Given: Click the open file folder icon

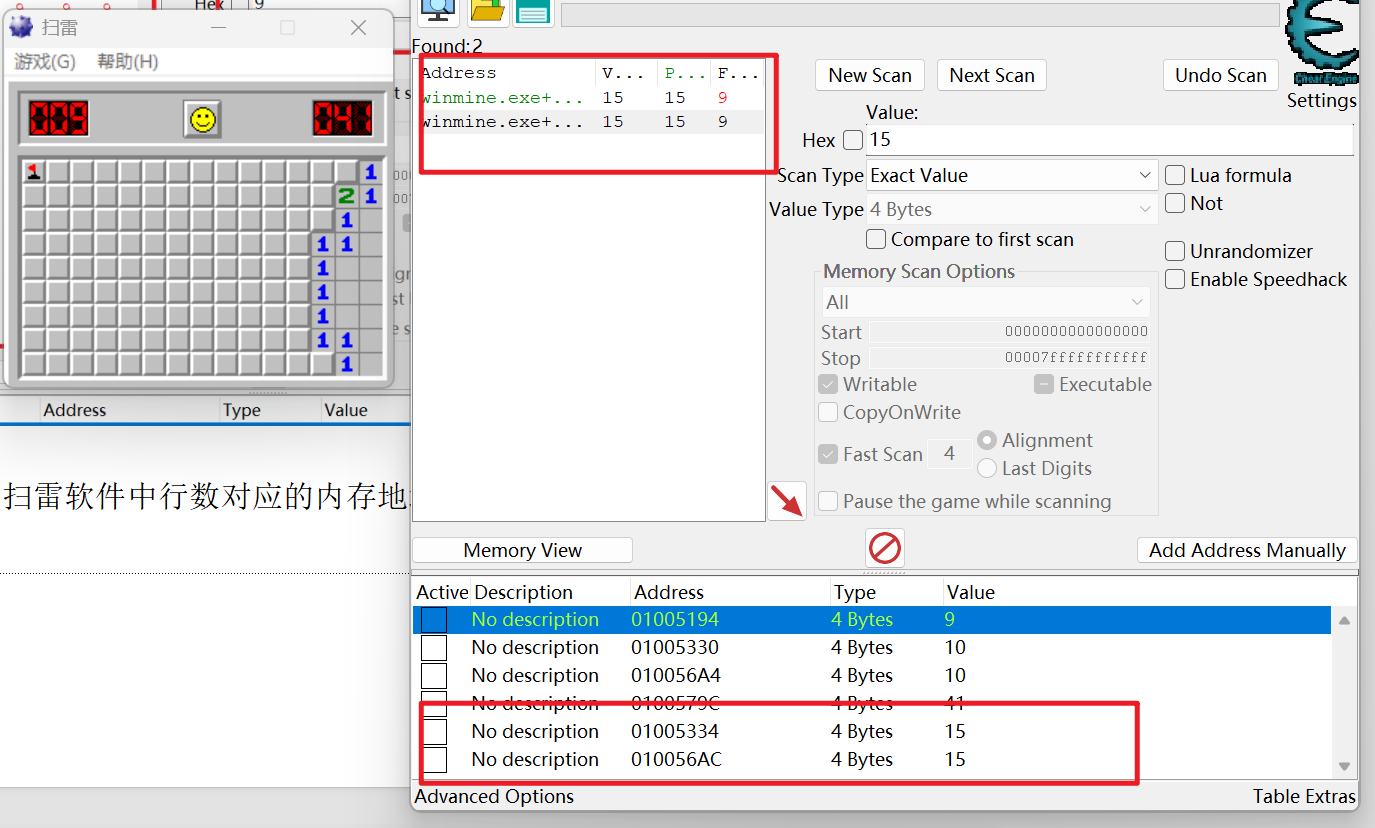Looking at the screenshot, I should pyautogui.click(x=487, y=11).
